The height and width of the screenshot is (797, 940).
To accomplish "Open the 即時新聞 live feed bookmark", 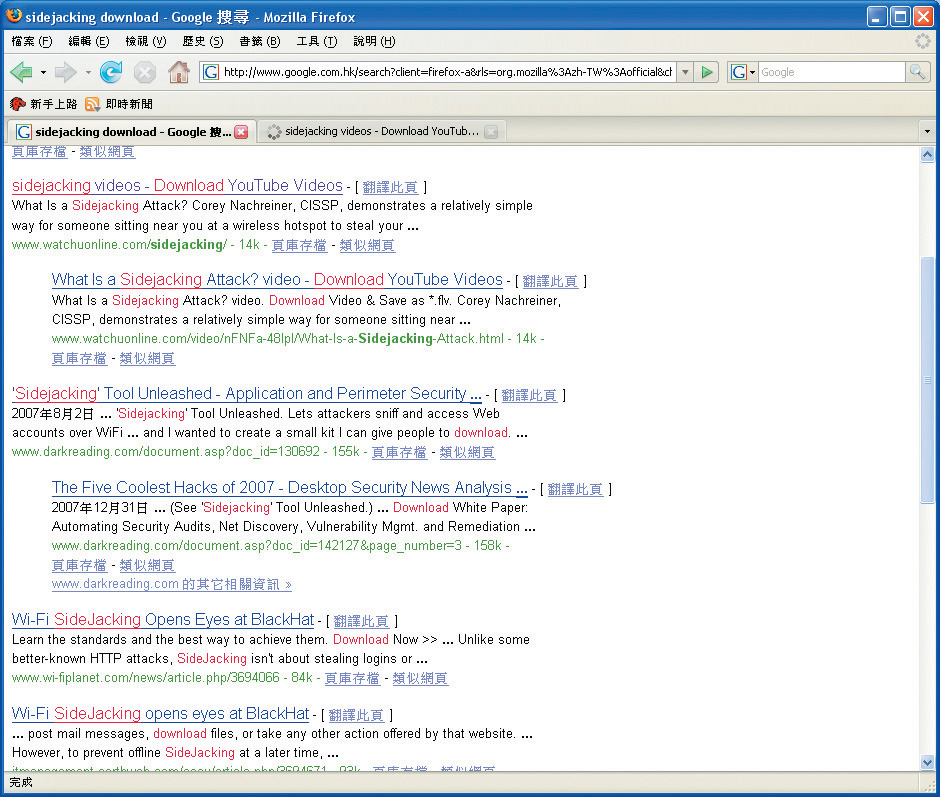I will 119,104.
